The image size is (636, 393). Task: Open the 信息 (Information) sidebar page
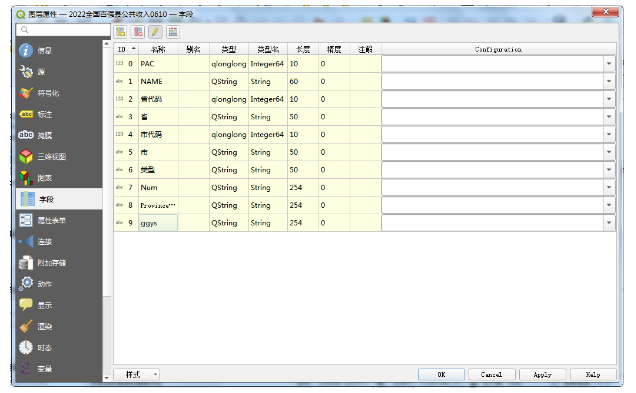tap(59, 50)
